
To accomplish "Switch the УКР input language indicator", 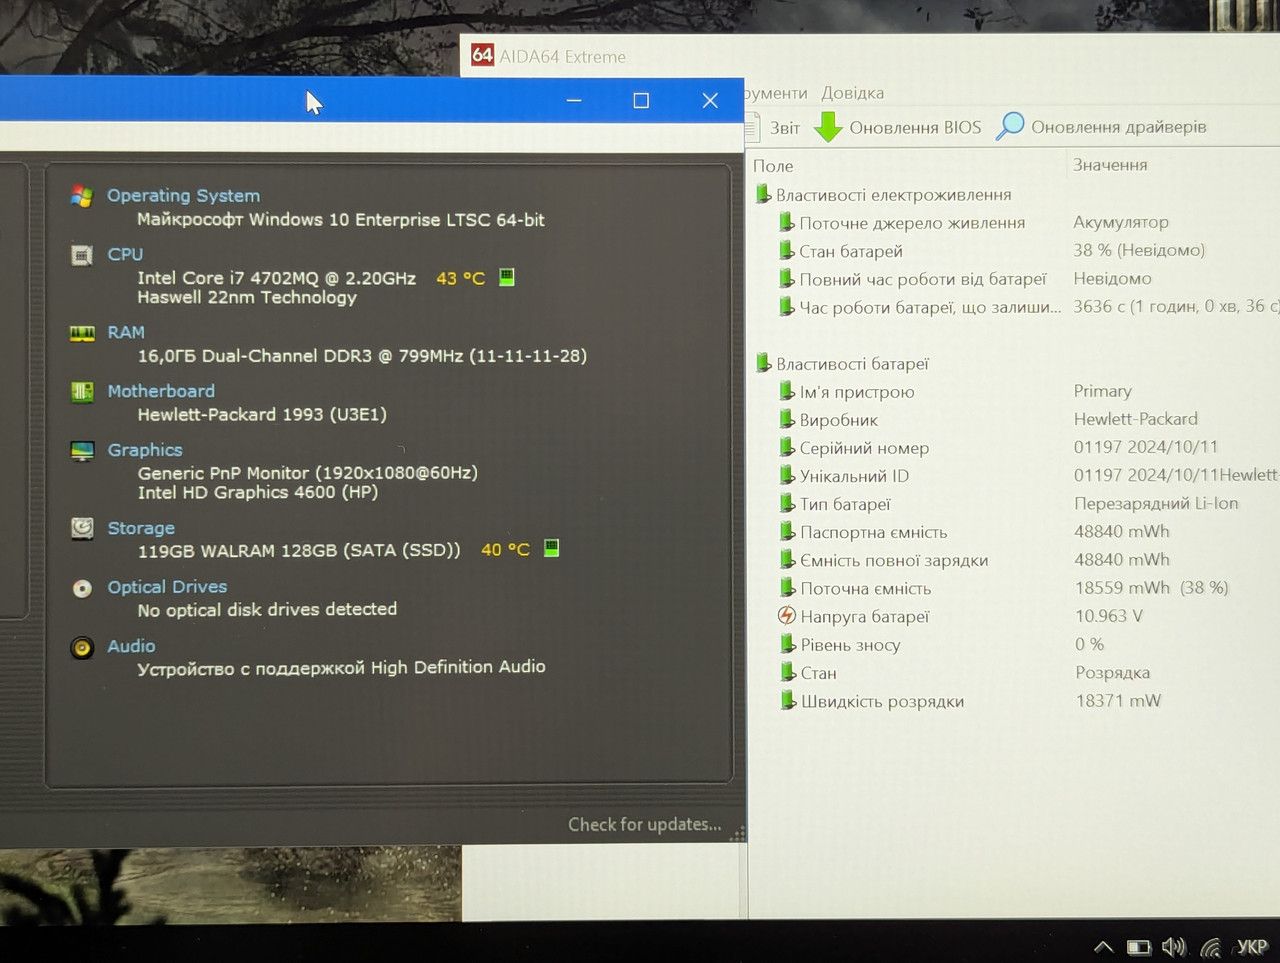I will [x=1252, y=946].
